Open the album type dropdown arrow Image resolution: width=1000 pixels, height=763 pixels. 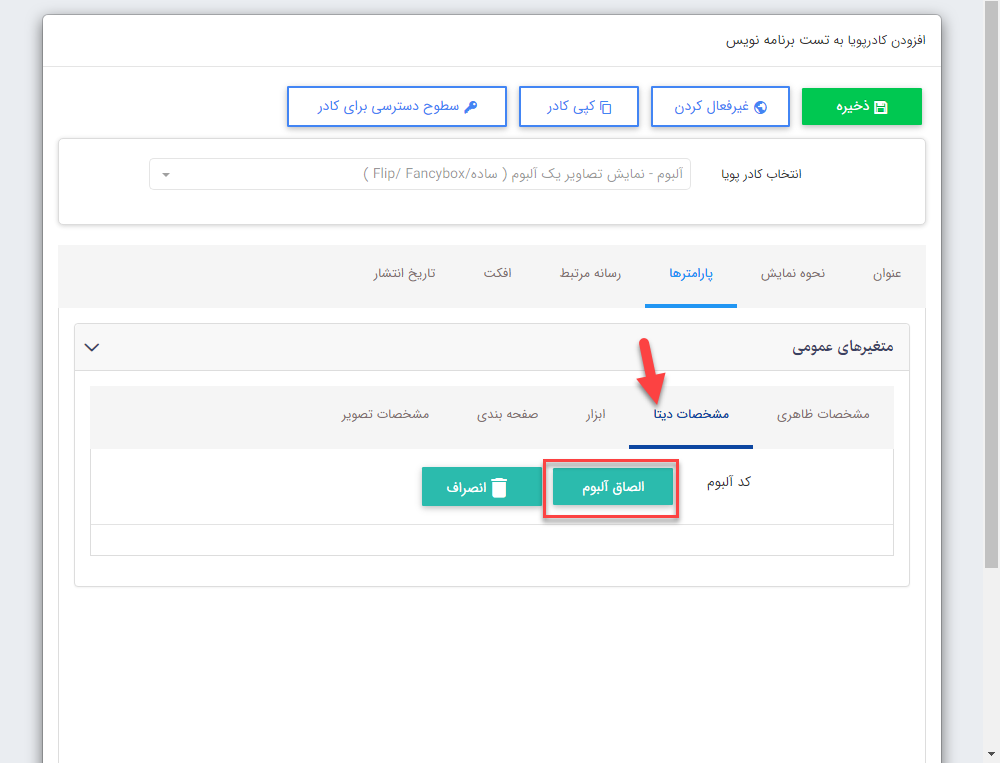(x=167, y=174)
